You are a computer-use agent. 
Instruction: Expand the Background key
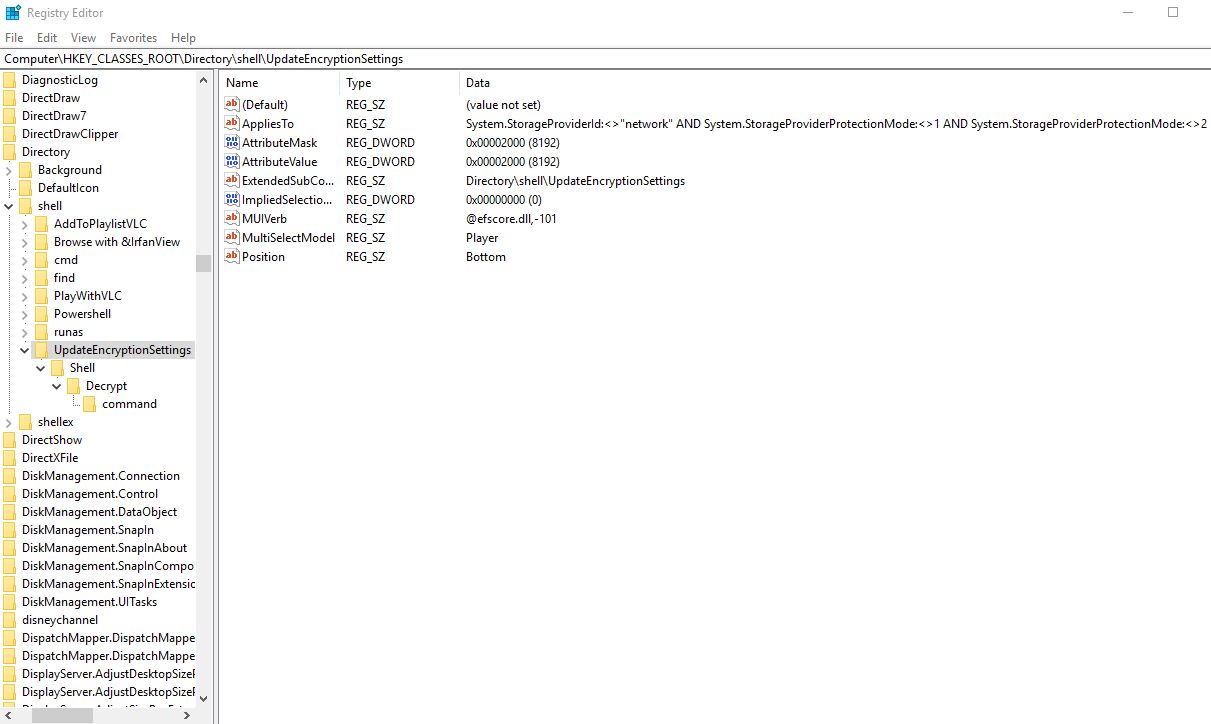pos(8,170)
